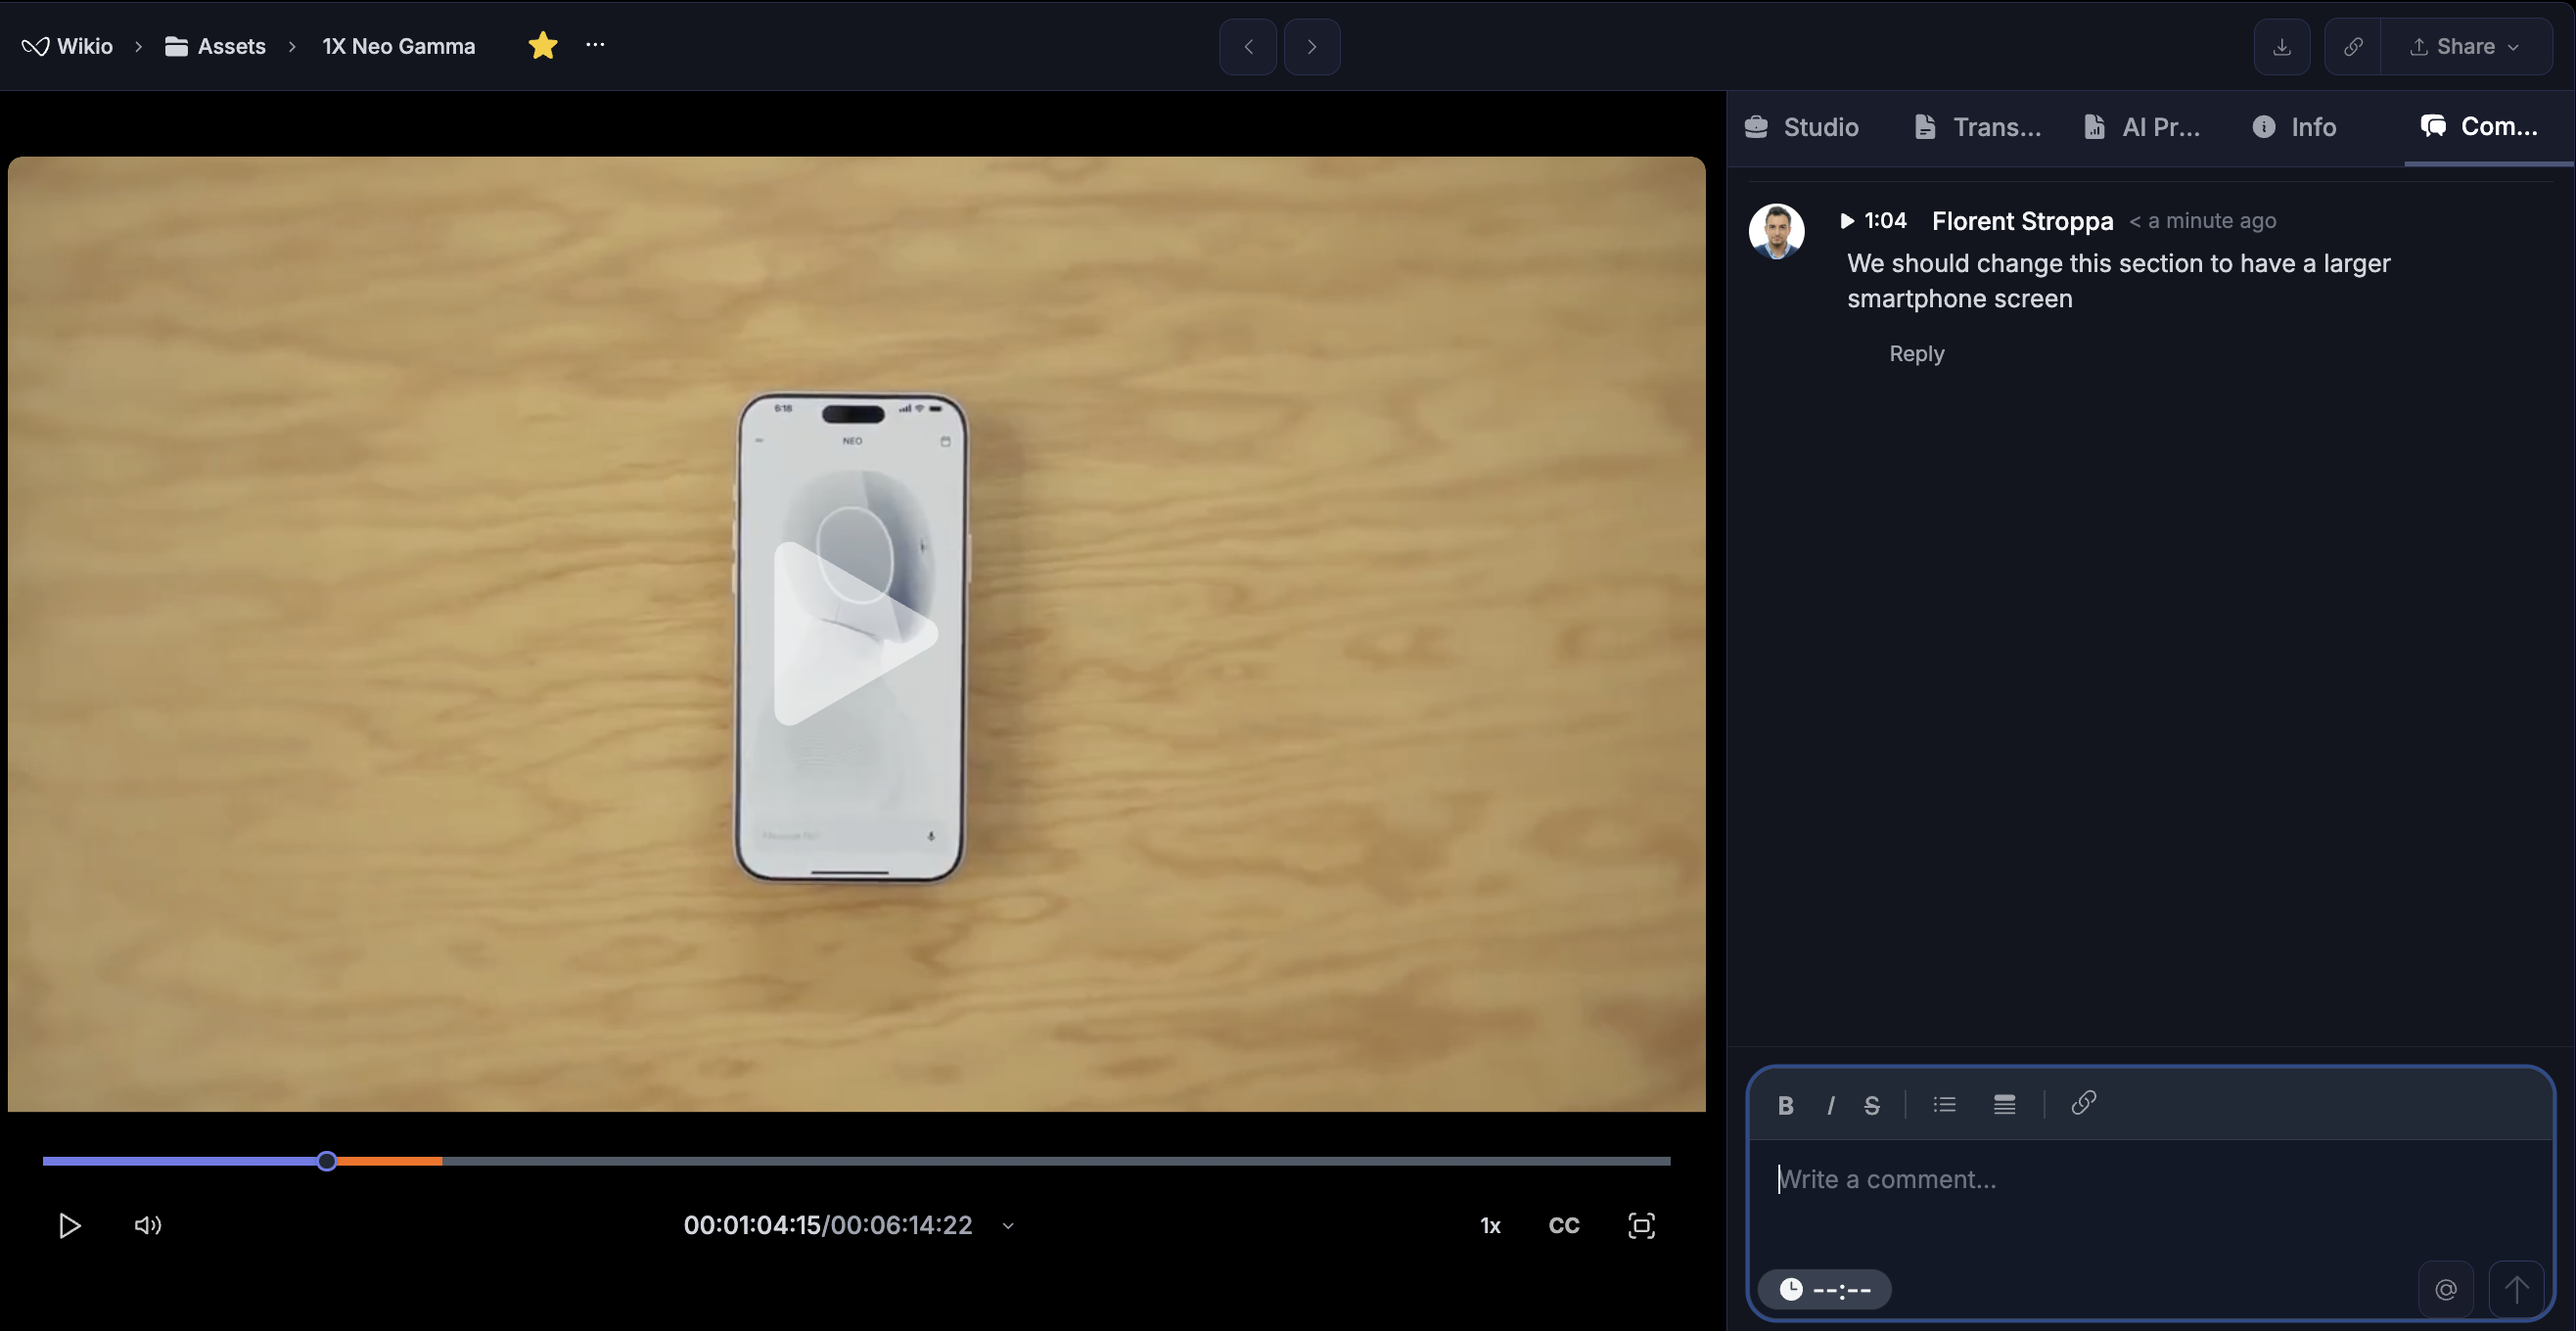2576x1331 pixels.
Task: Insert link in comment editor
Action: point(2083,1103)
